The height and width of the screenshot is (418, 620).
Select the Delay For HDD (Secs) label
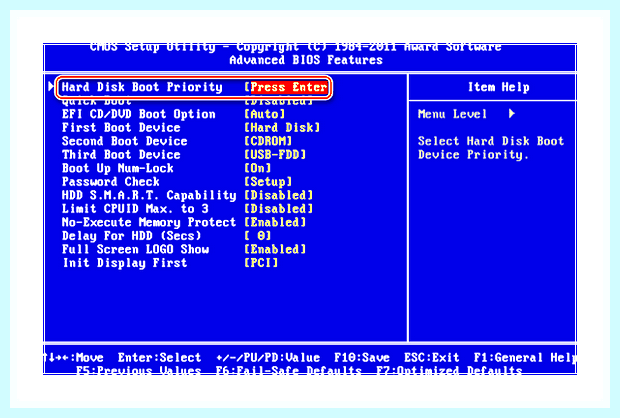tap(132, 236)
